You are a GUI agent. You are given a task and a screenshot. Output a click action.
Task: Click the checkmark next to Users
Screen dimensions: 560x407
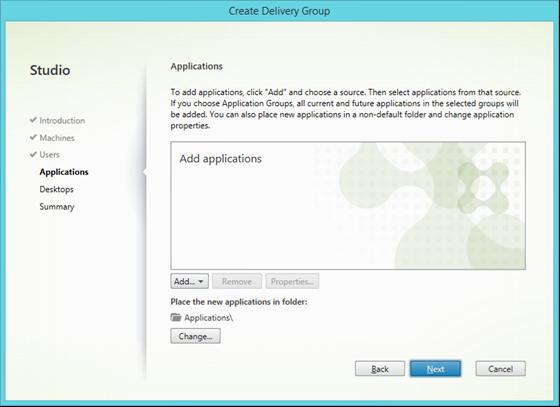coord(33,154)
